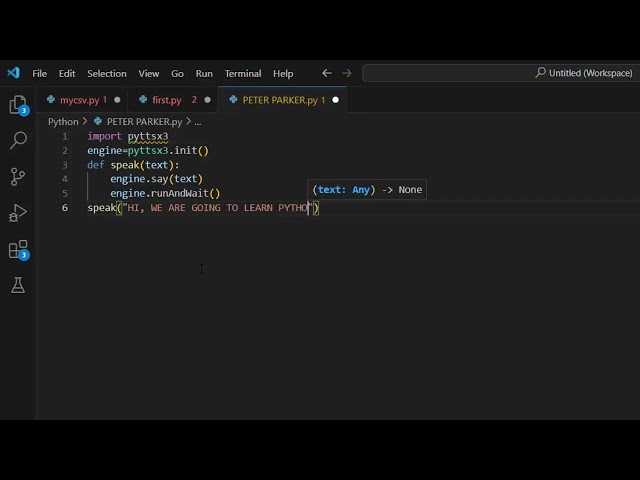Click line number 1 in the gutter

pos(64,136)
